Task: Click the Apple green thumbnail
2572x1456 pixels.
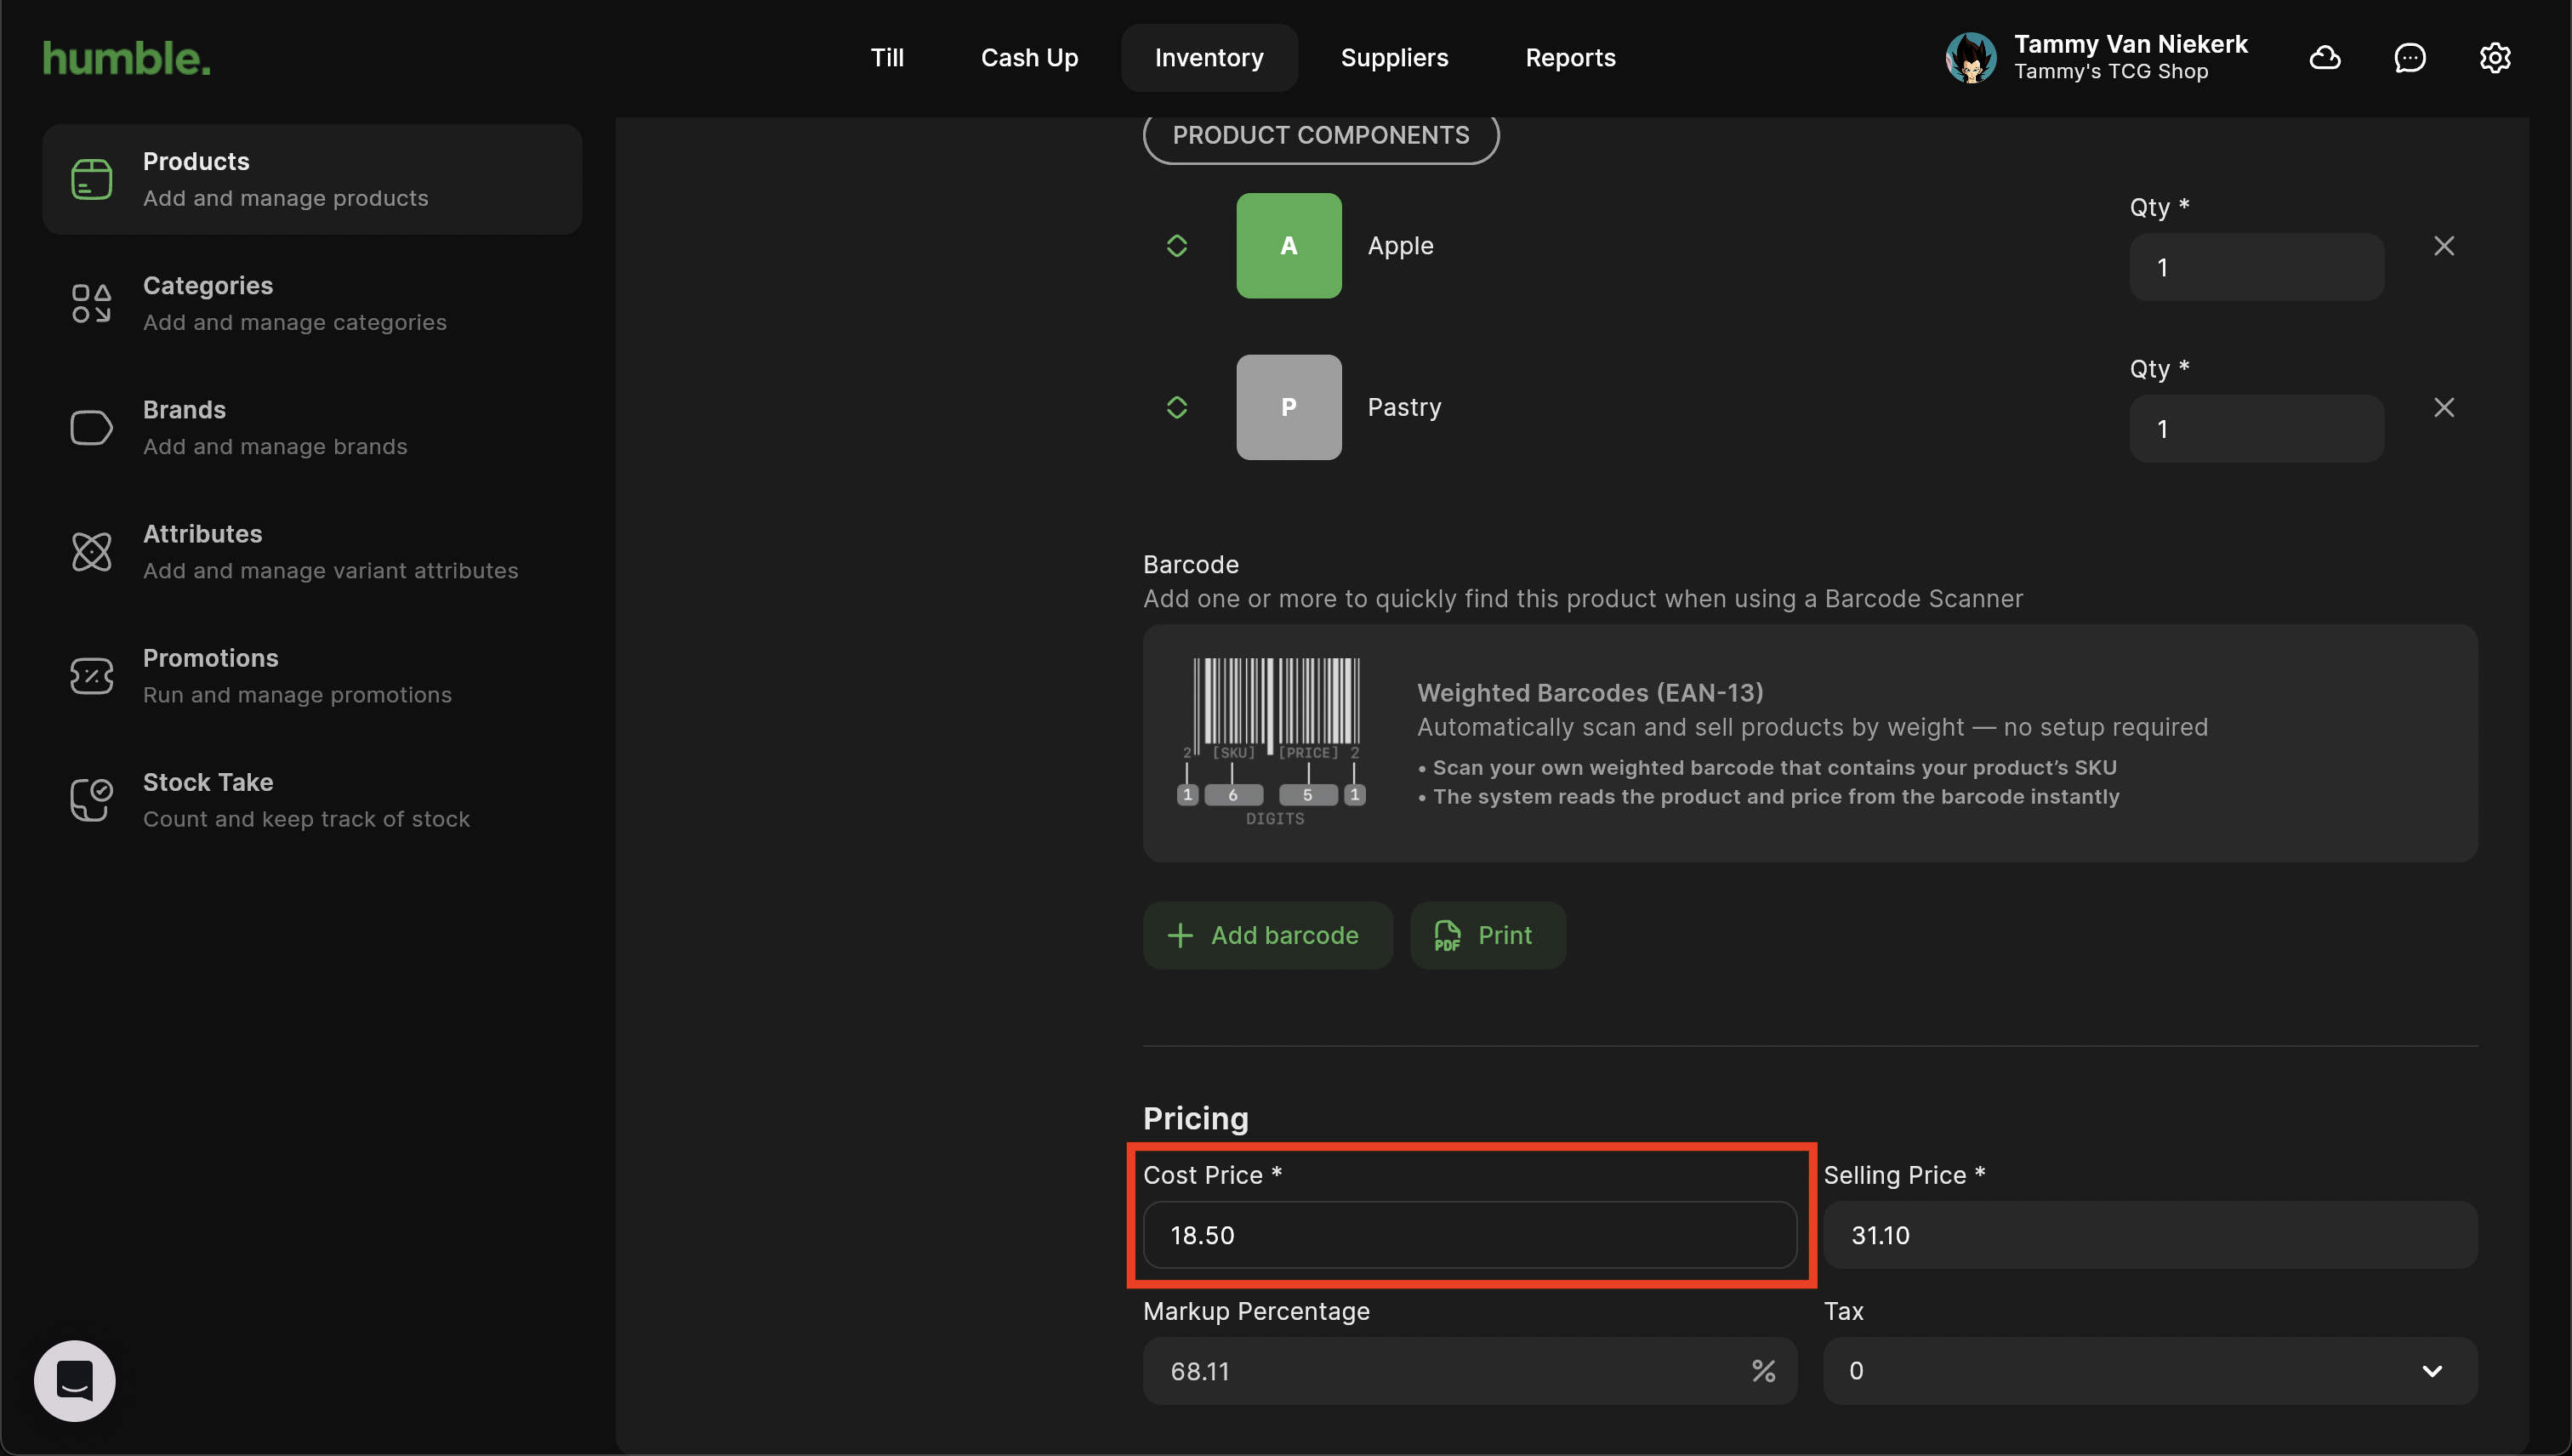Action: (x=1288, y=246)
